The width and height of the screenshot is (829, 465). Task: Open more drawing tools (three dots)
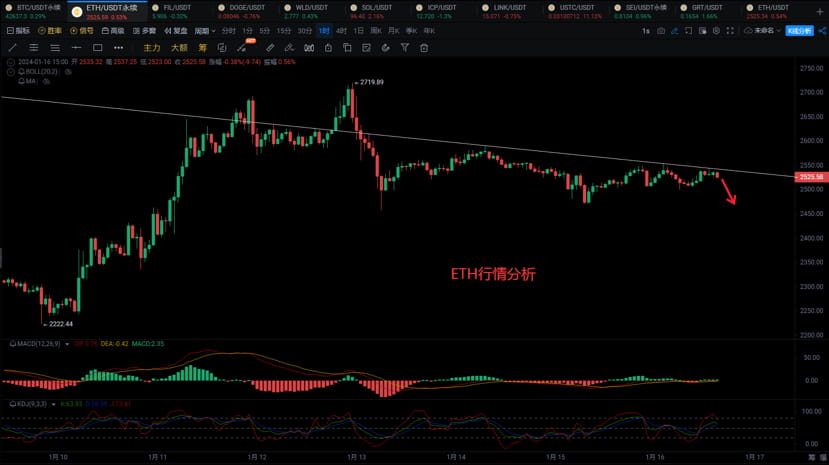coord(118,48)
